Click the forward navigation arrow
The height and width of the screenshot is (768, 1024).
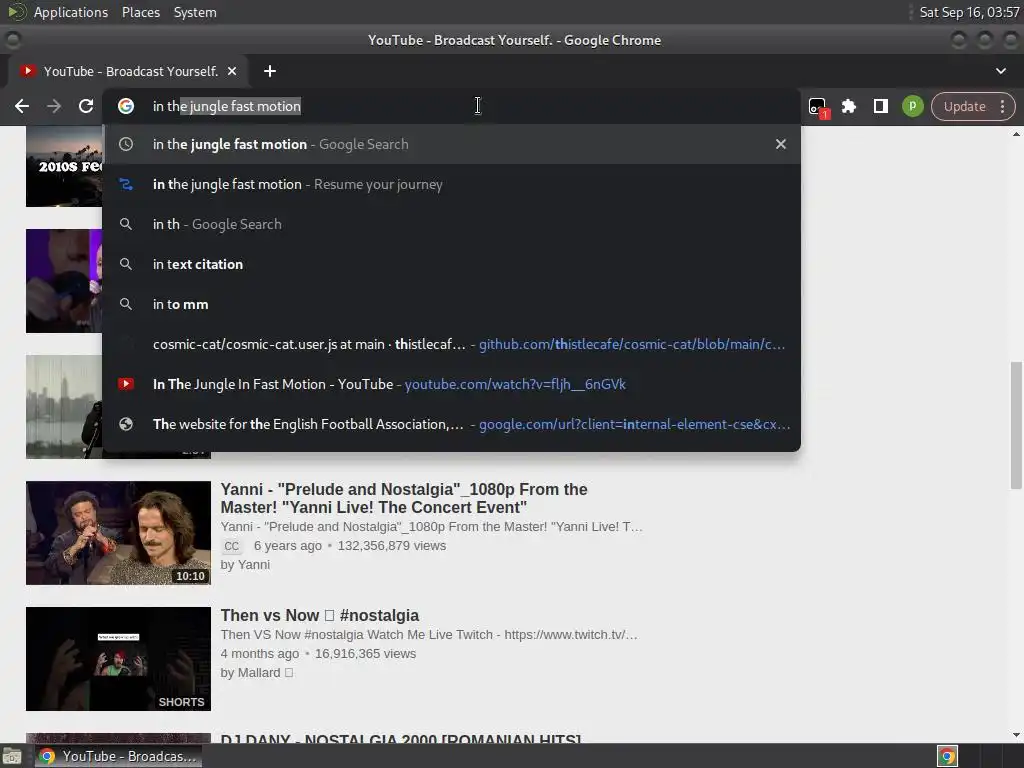tap(54, 106)
